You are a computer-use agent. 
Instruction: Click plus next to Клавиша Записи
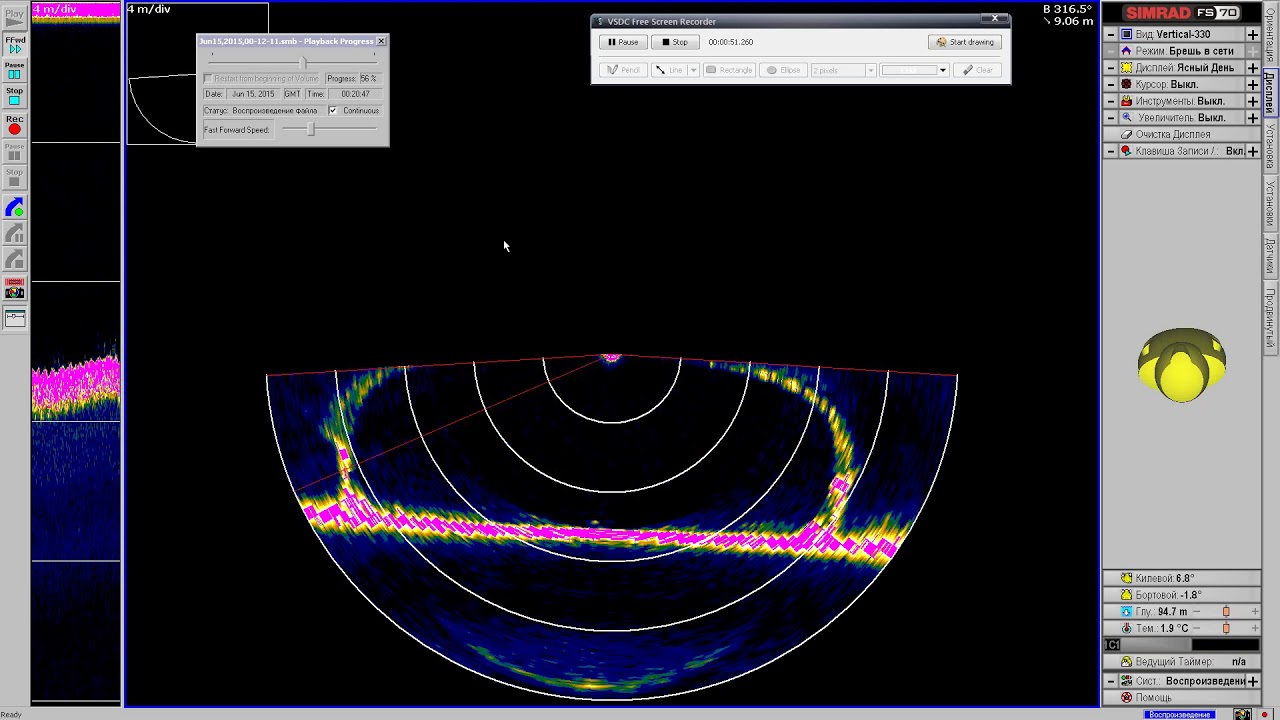tap(1252, 151)
